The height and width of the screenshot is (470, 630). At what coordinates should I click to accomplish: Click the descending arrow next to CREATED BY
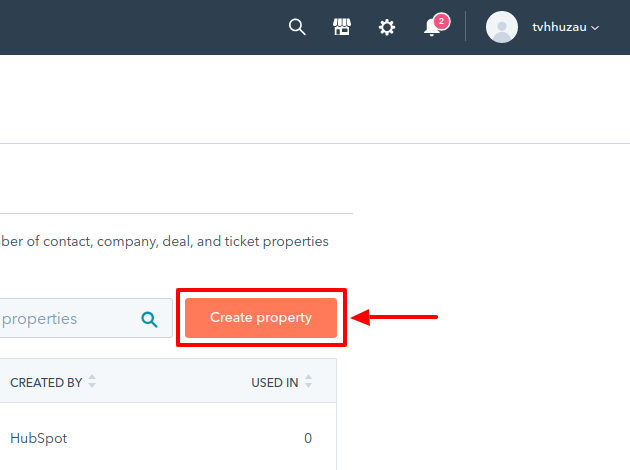(92, 385)
